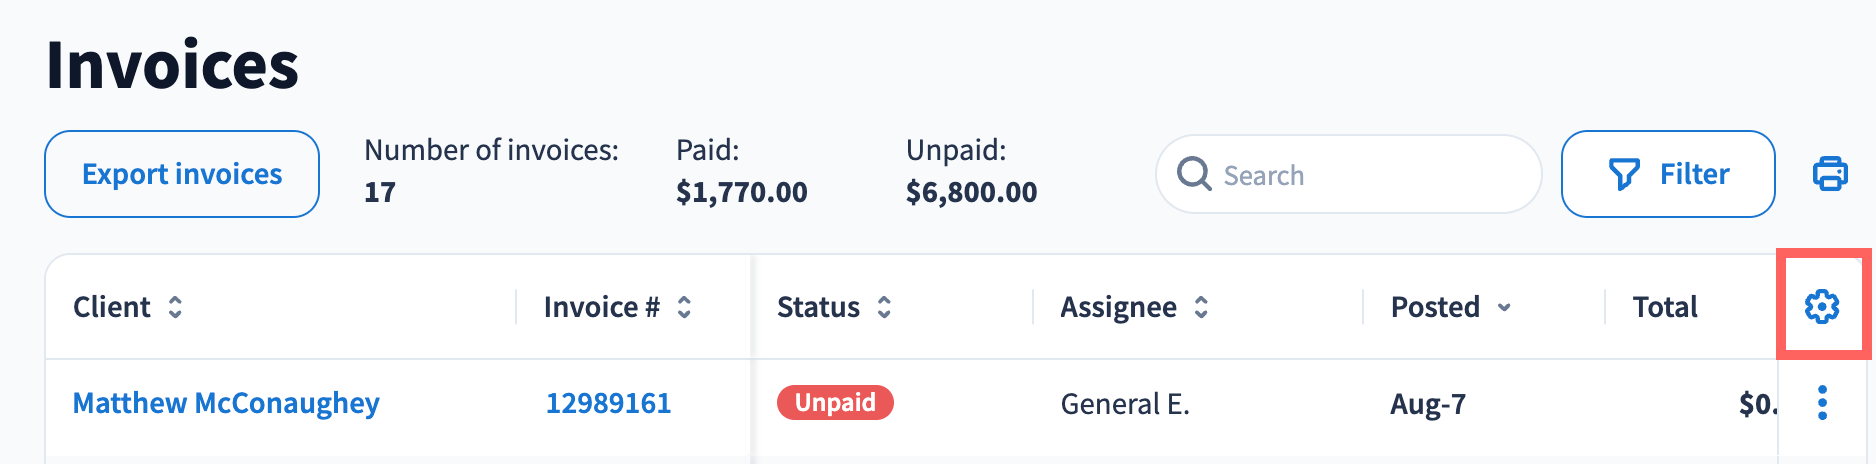Click the Posted column header label
Image resolution: width=1876 pixels, height=464 pixels.
pyautogui.click(x=1435, y=307)
